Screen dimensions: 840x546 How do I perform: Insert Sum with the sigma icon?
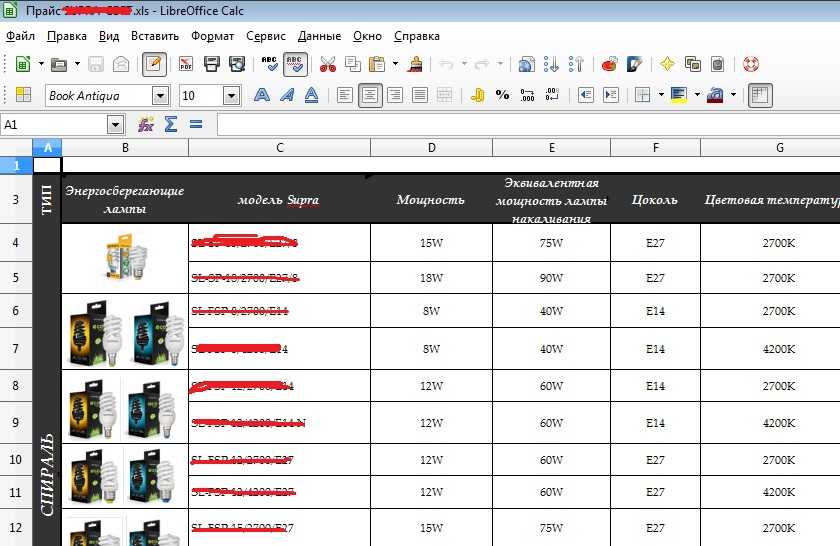point(171,125)
